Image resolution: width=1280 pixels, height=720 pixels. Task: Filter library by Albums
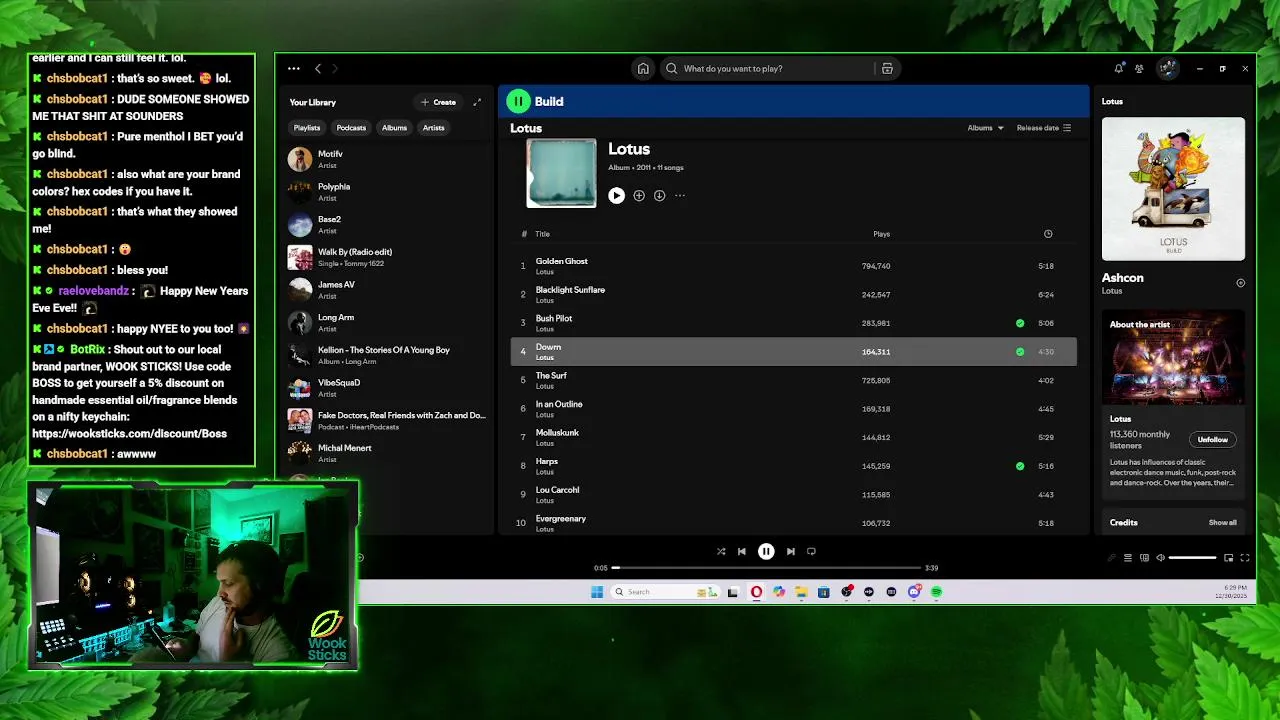(394, 128)
